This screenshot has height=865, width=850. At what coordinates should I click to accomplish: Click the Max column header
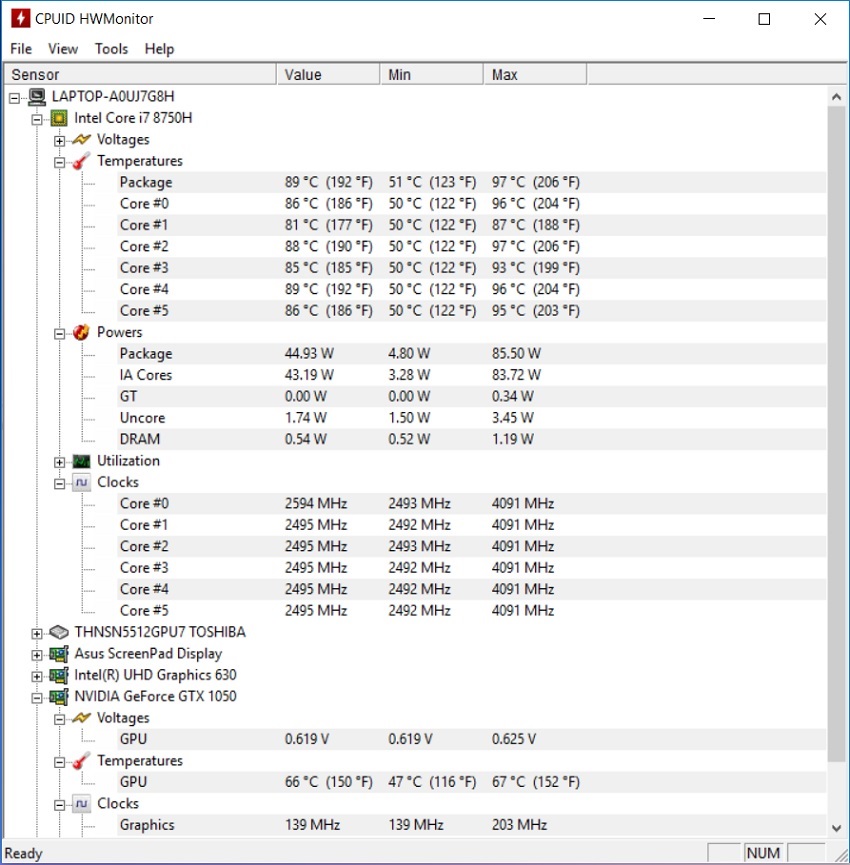(x=535, y=74)
